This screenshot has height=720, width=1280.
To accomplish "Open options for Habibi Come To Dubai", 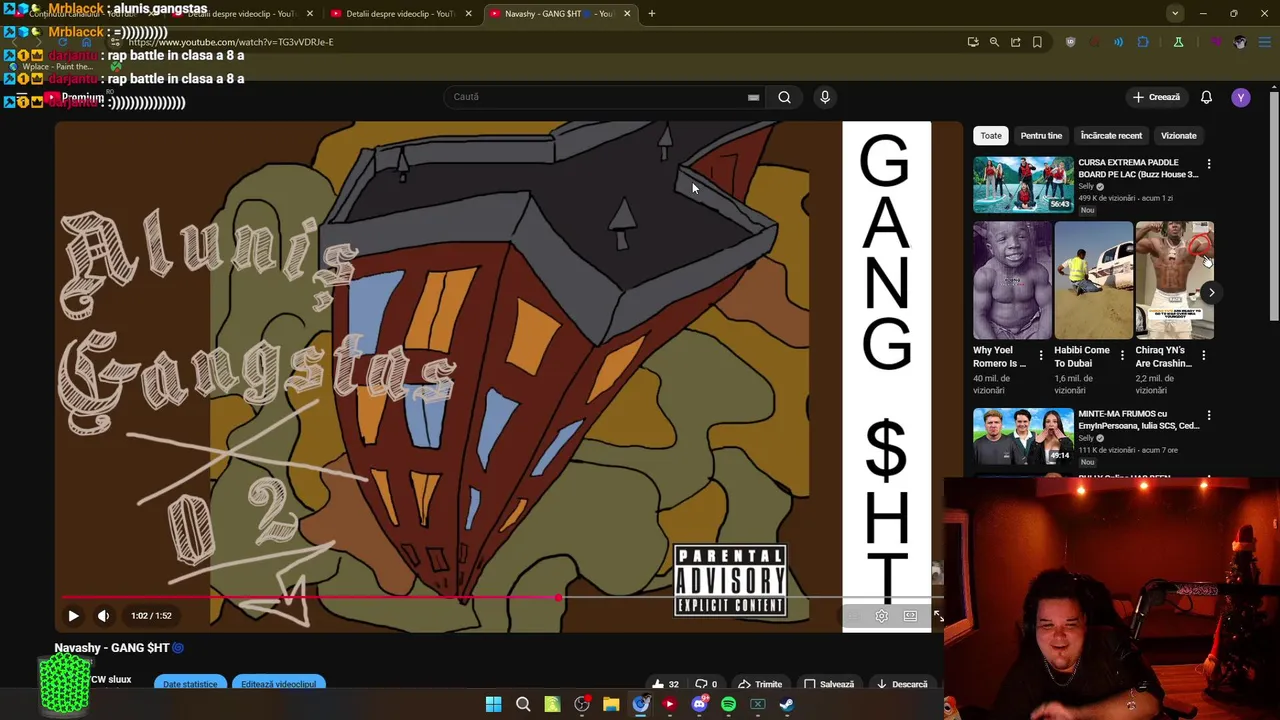I will pos(1122,356).
